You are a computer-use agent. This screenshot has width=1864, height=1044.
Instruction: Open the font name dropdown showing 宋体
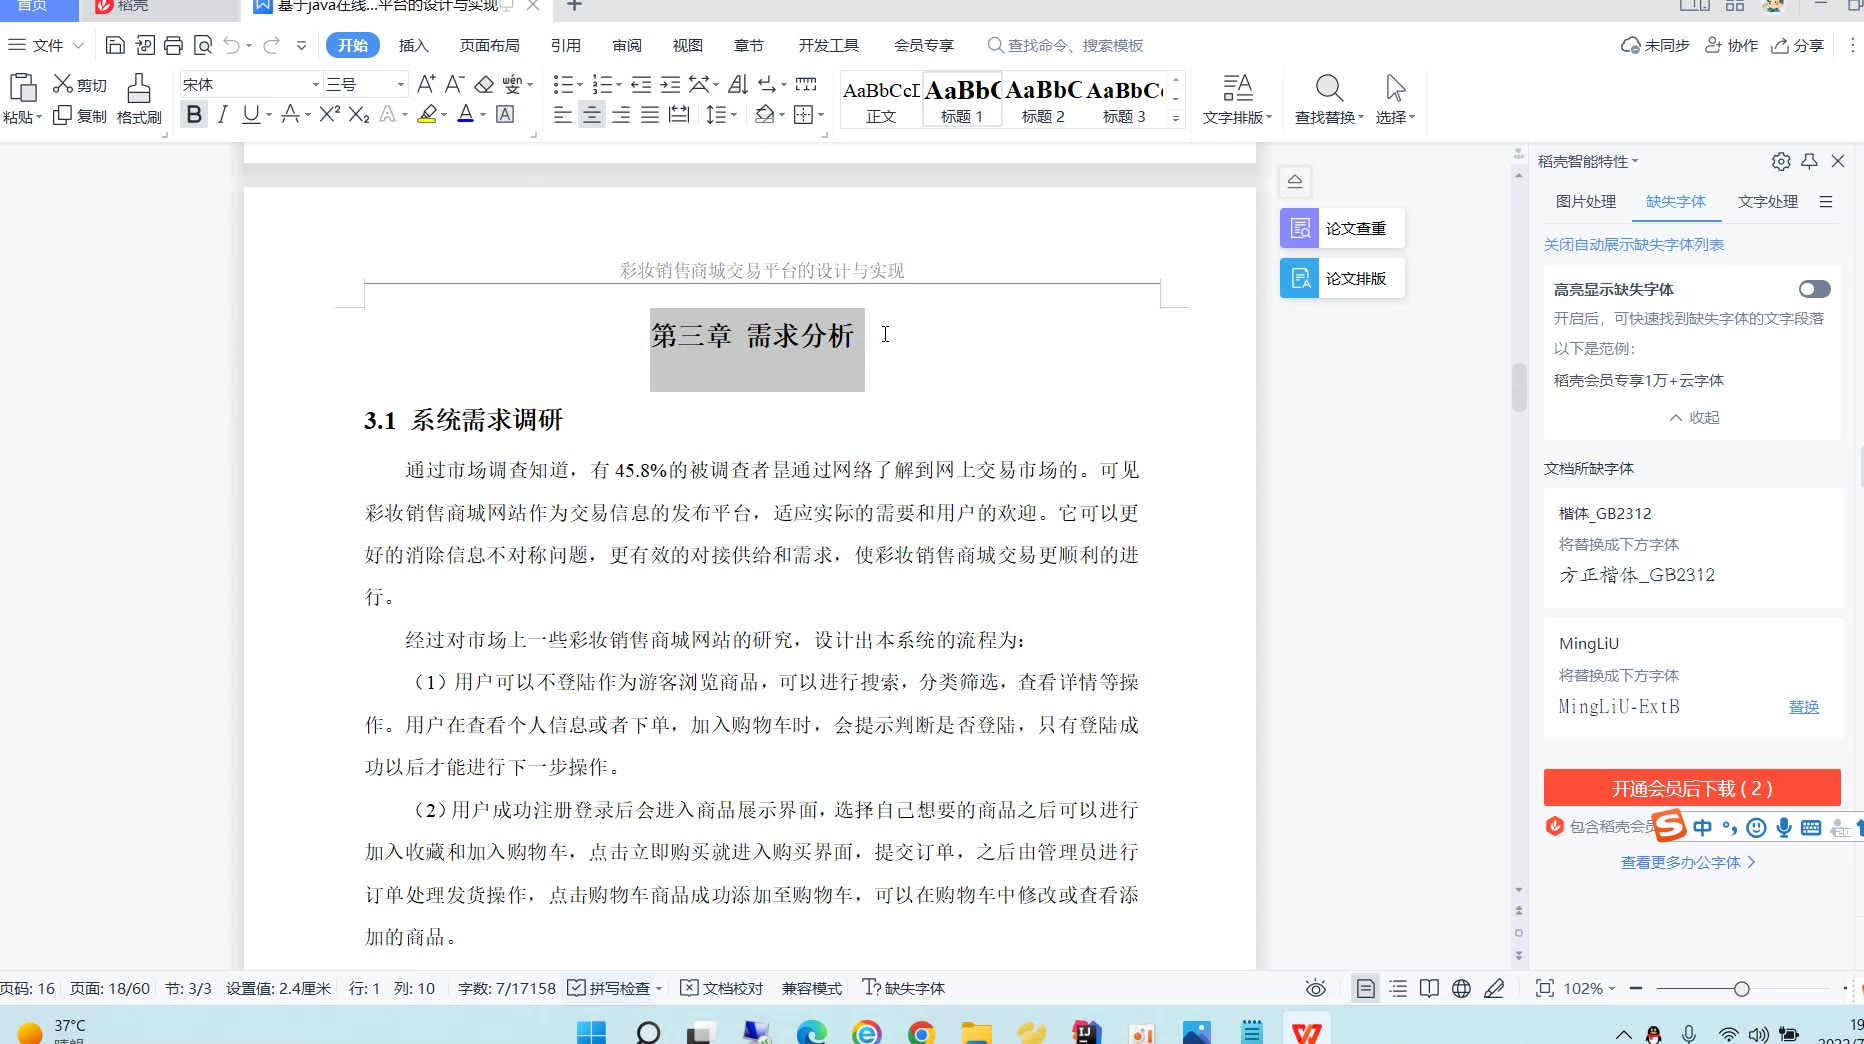(x=315, y=85)
